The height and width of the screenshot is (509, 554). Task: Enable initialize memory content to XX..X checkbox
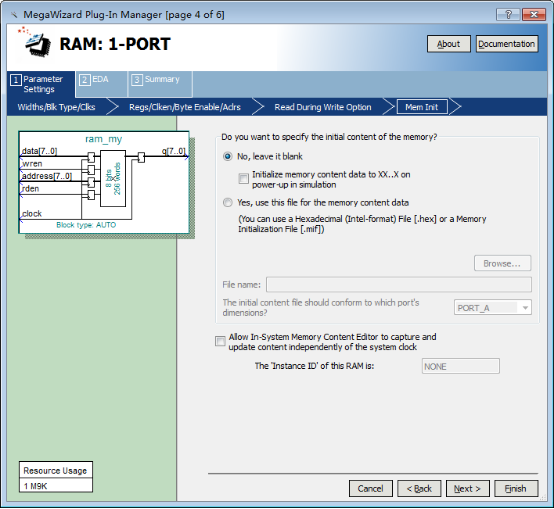(x=243, y=178)
